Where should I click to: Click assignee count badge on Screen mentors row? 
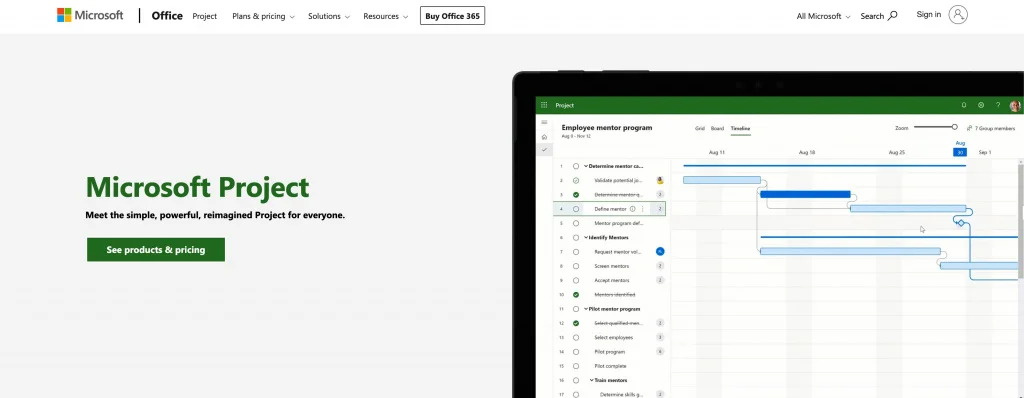click(660, 266)
